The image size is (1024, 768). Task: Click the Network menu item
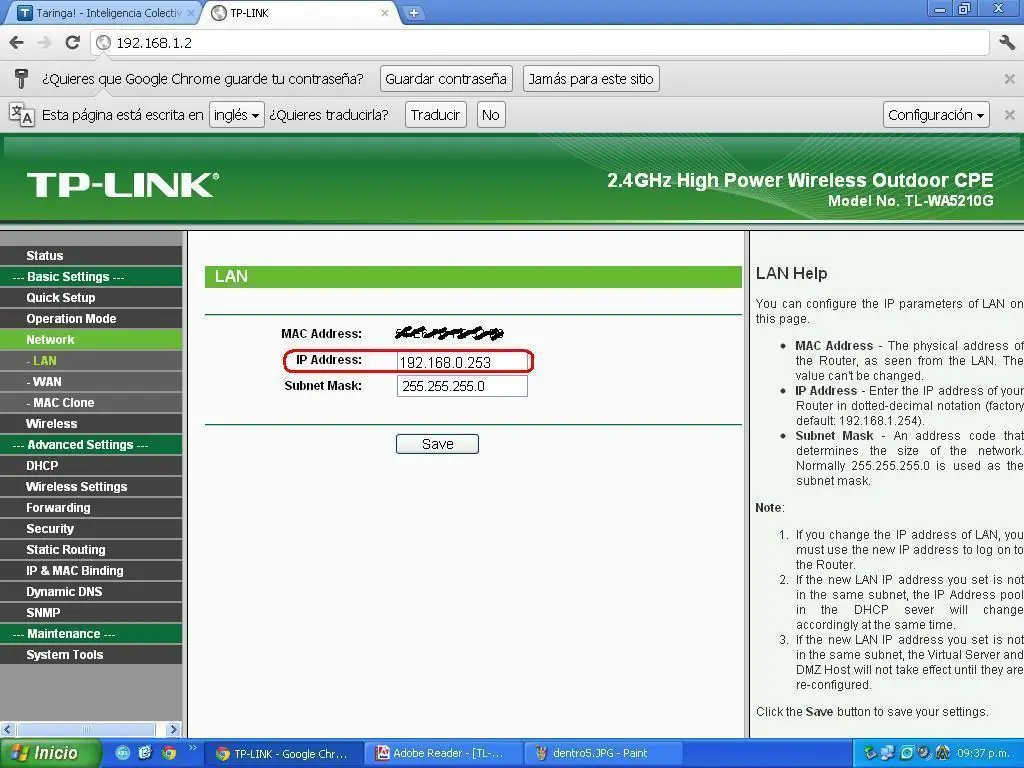91,340
